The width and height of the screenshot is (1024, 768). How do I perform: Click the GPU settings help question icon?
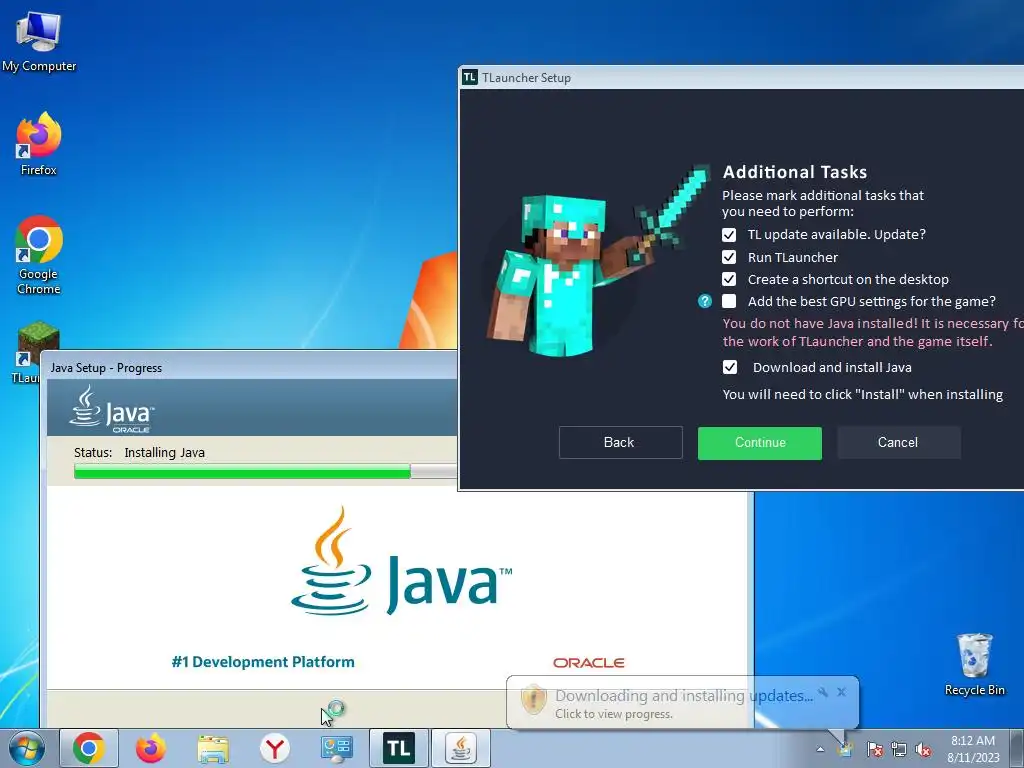coord(705,301)
